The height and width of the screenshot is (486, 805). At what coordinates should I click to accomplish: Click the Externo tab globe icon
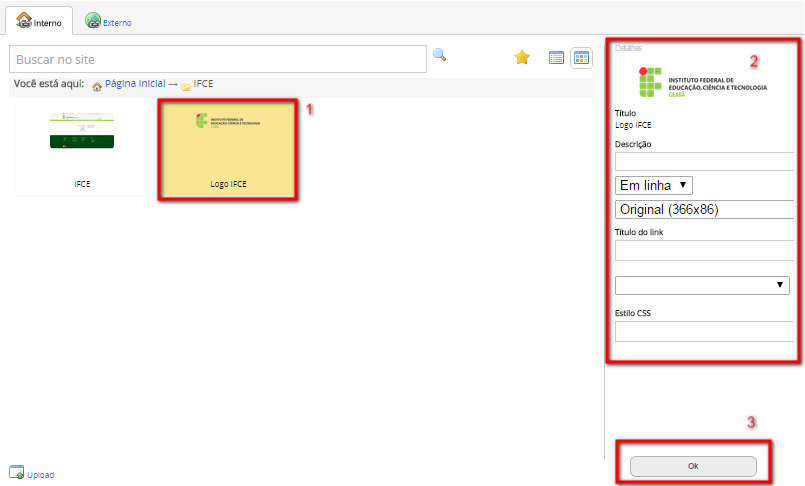tap(93, 20)
